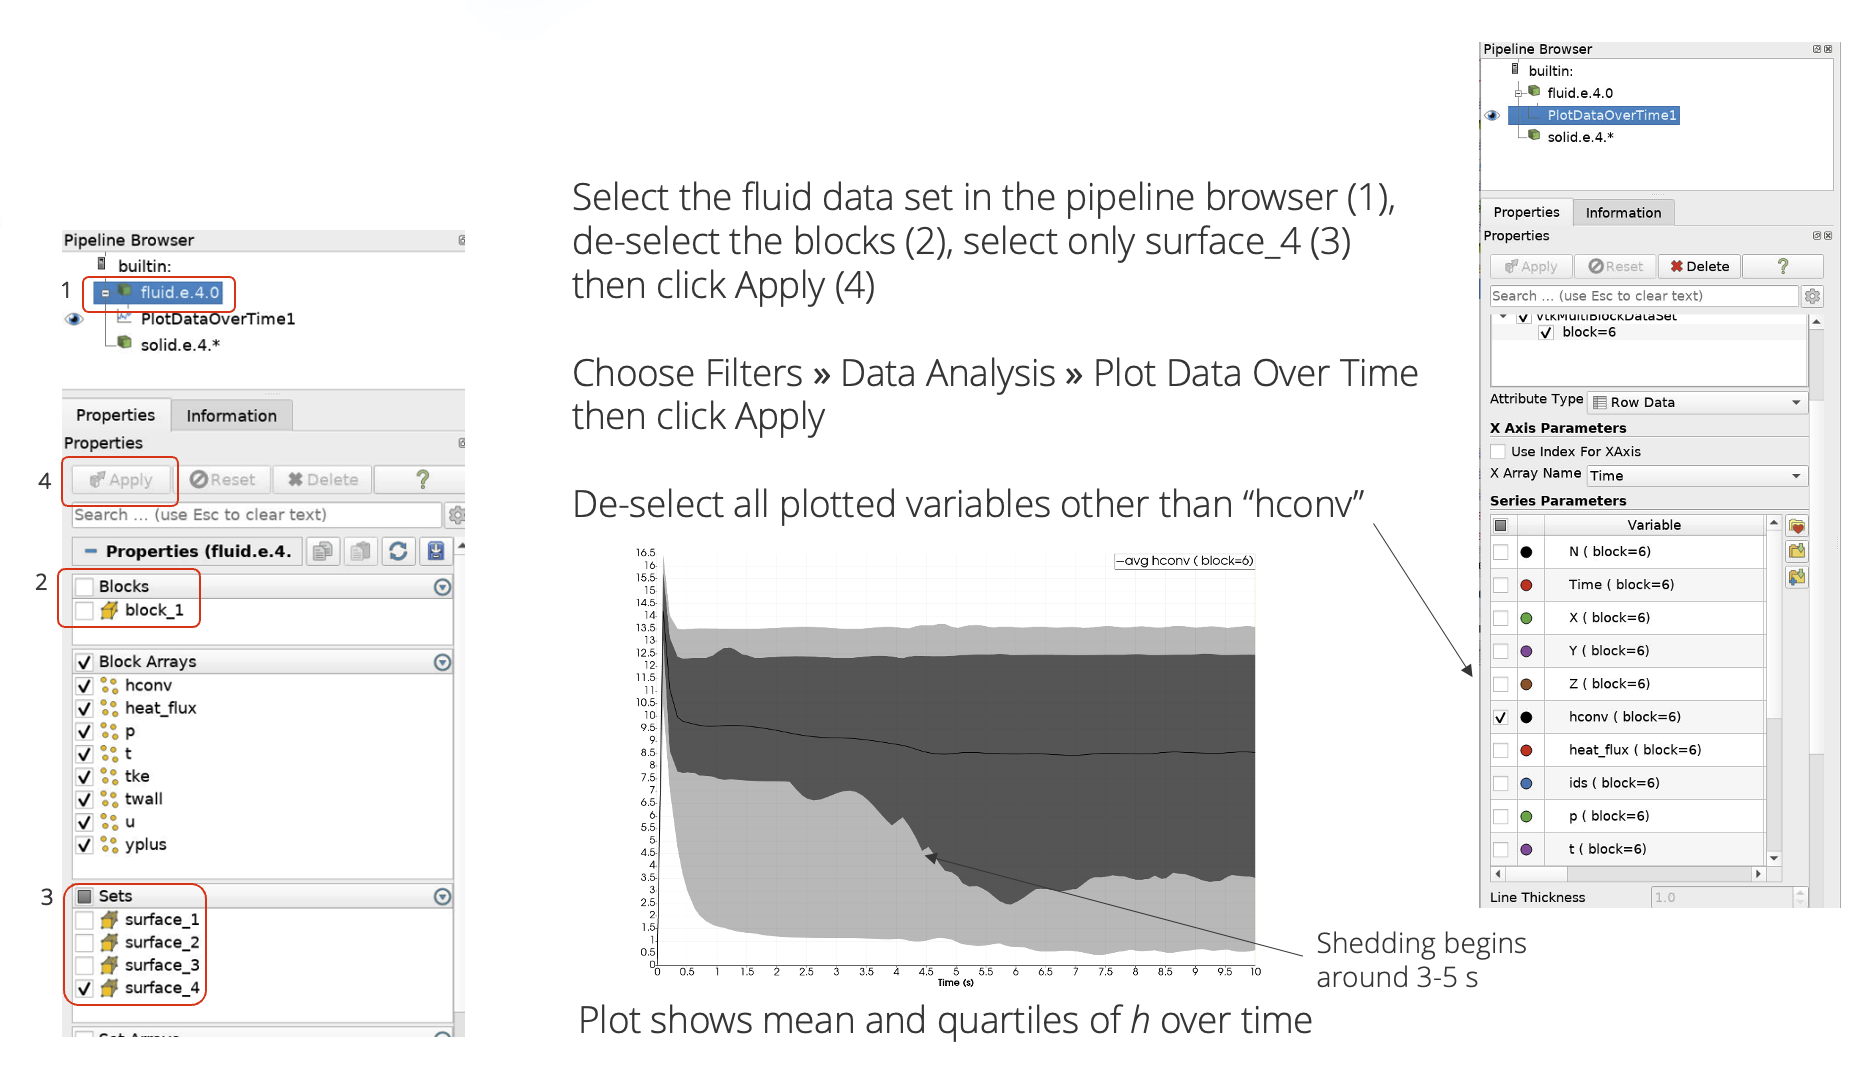Open the X Array Name dropdown
This screenshot has height=1068, width=1871.
coord(1698,476)
